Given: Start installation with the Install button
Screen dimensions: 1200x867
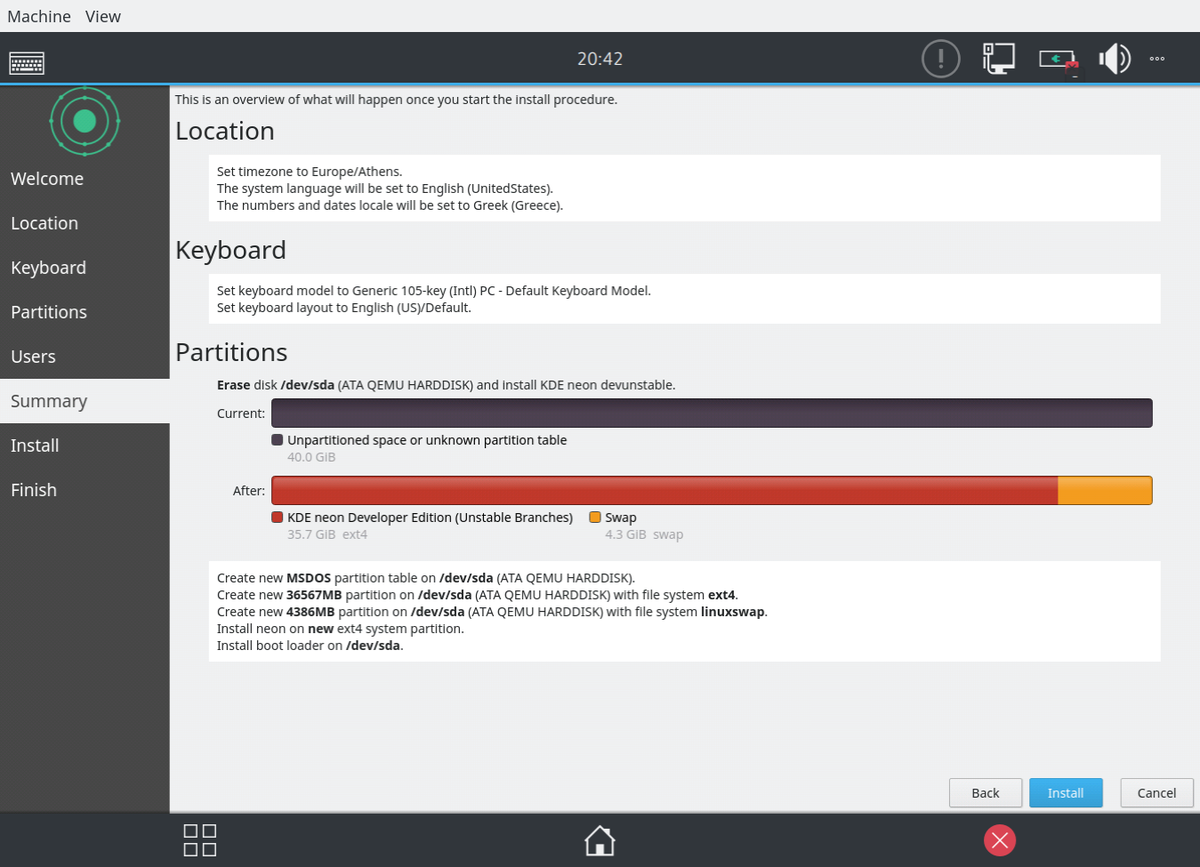Looking at the screenshot, I should 1065,793.
